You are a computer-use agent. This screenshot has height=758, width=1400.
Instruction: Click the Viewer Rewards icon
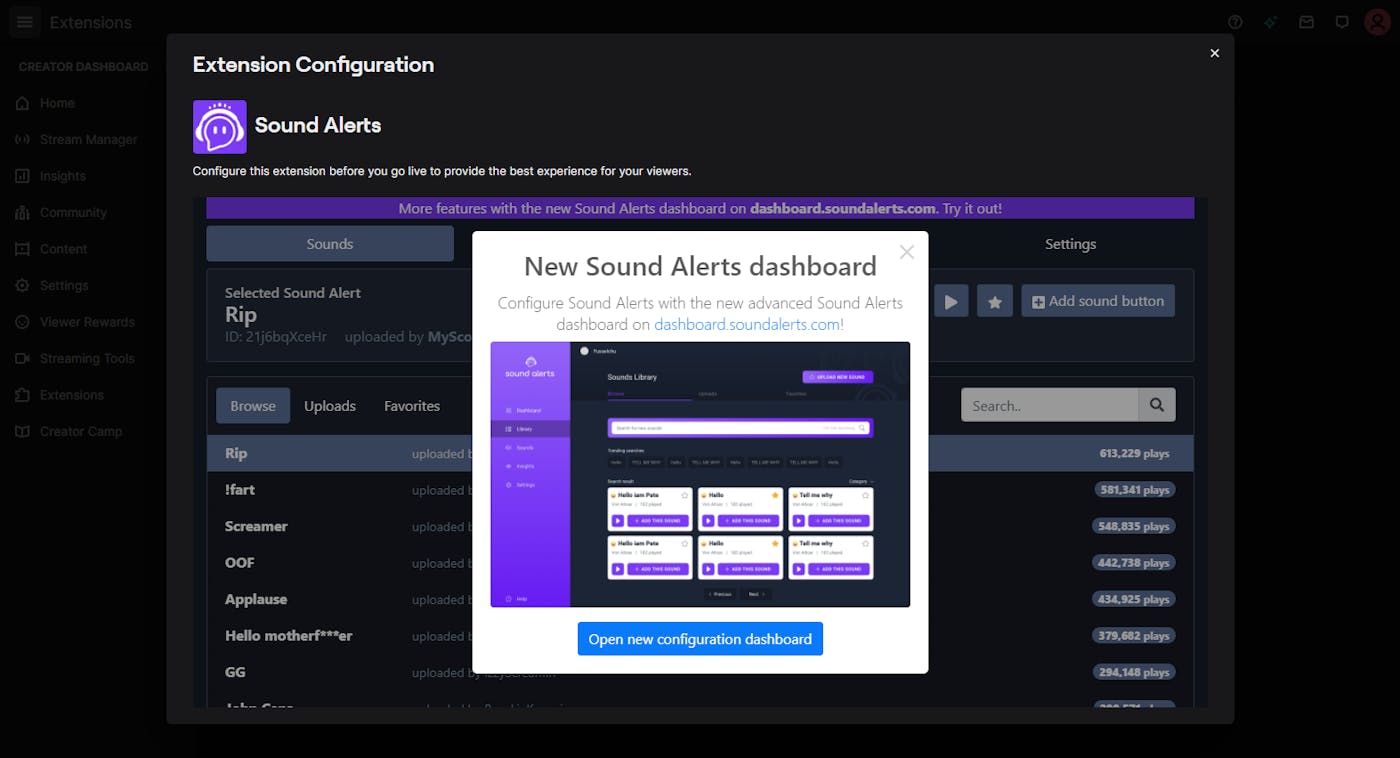(x=22, y=322)
